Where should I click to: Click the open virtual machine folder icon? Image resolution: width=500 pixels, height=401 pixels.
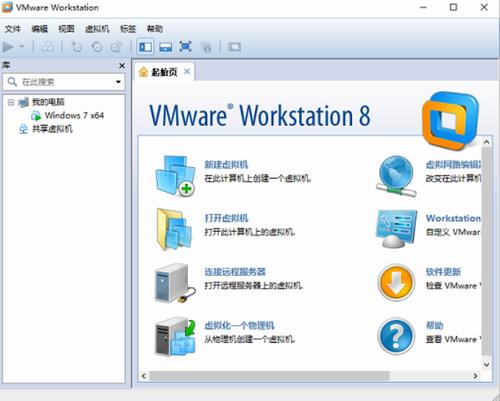(x=174, y=229)
